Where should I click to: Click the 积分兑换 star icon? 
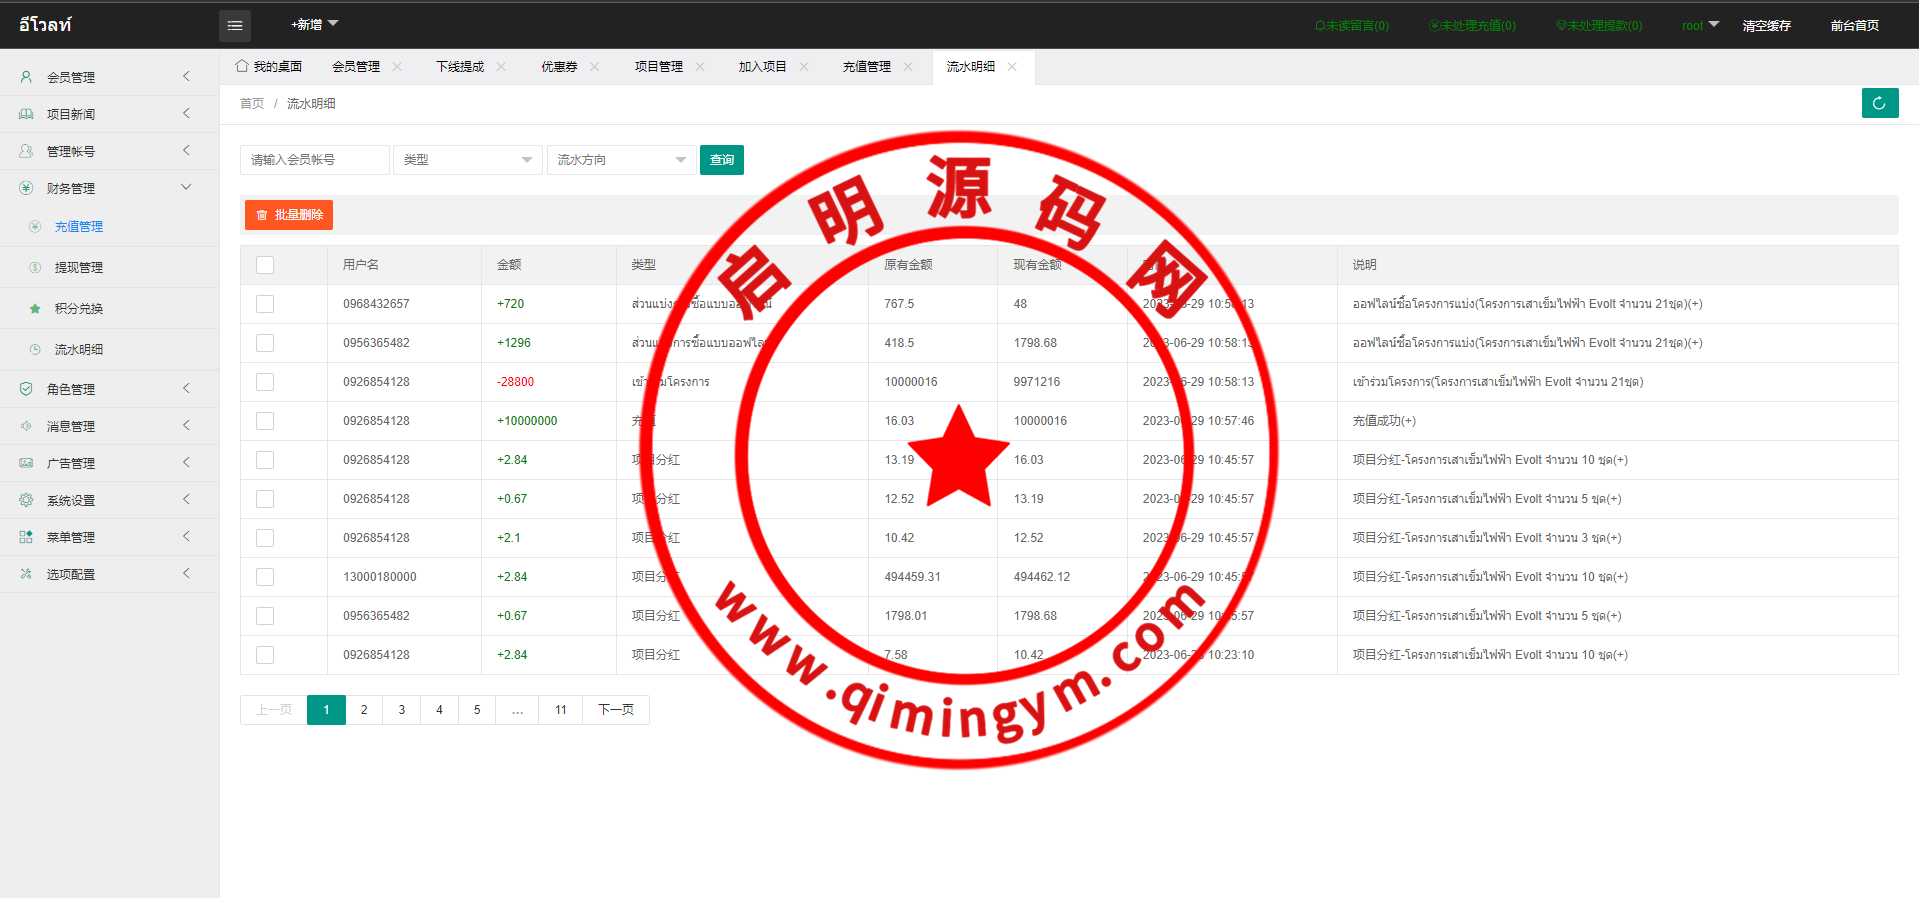(x=35, y=309)
